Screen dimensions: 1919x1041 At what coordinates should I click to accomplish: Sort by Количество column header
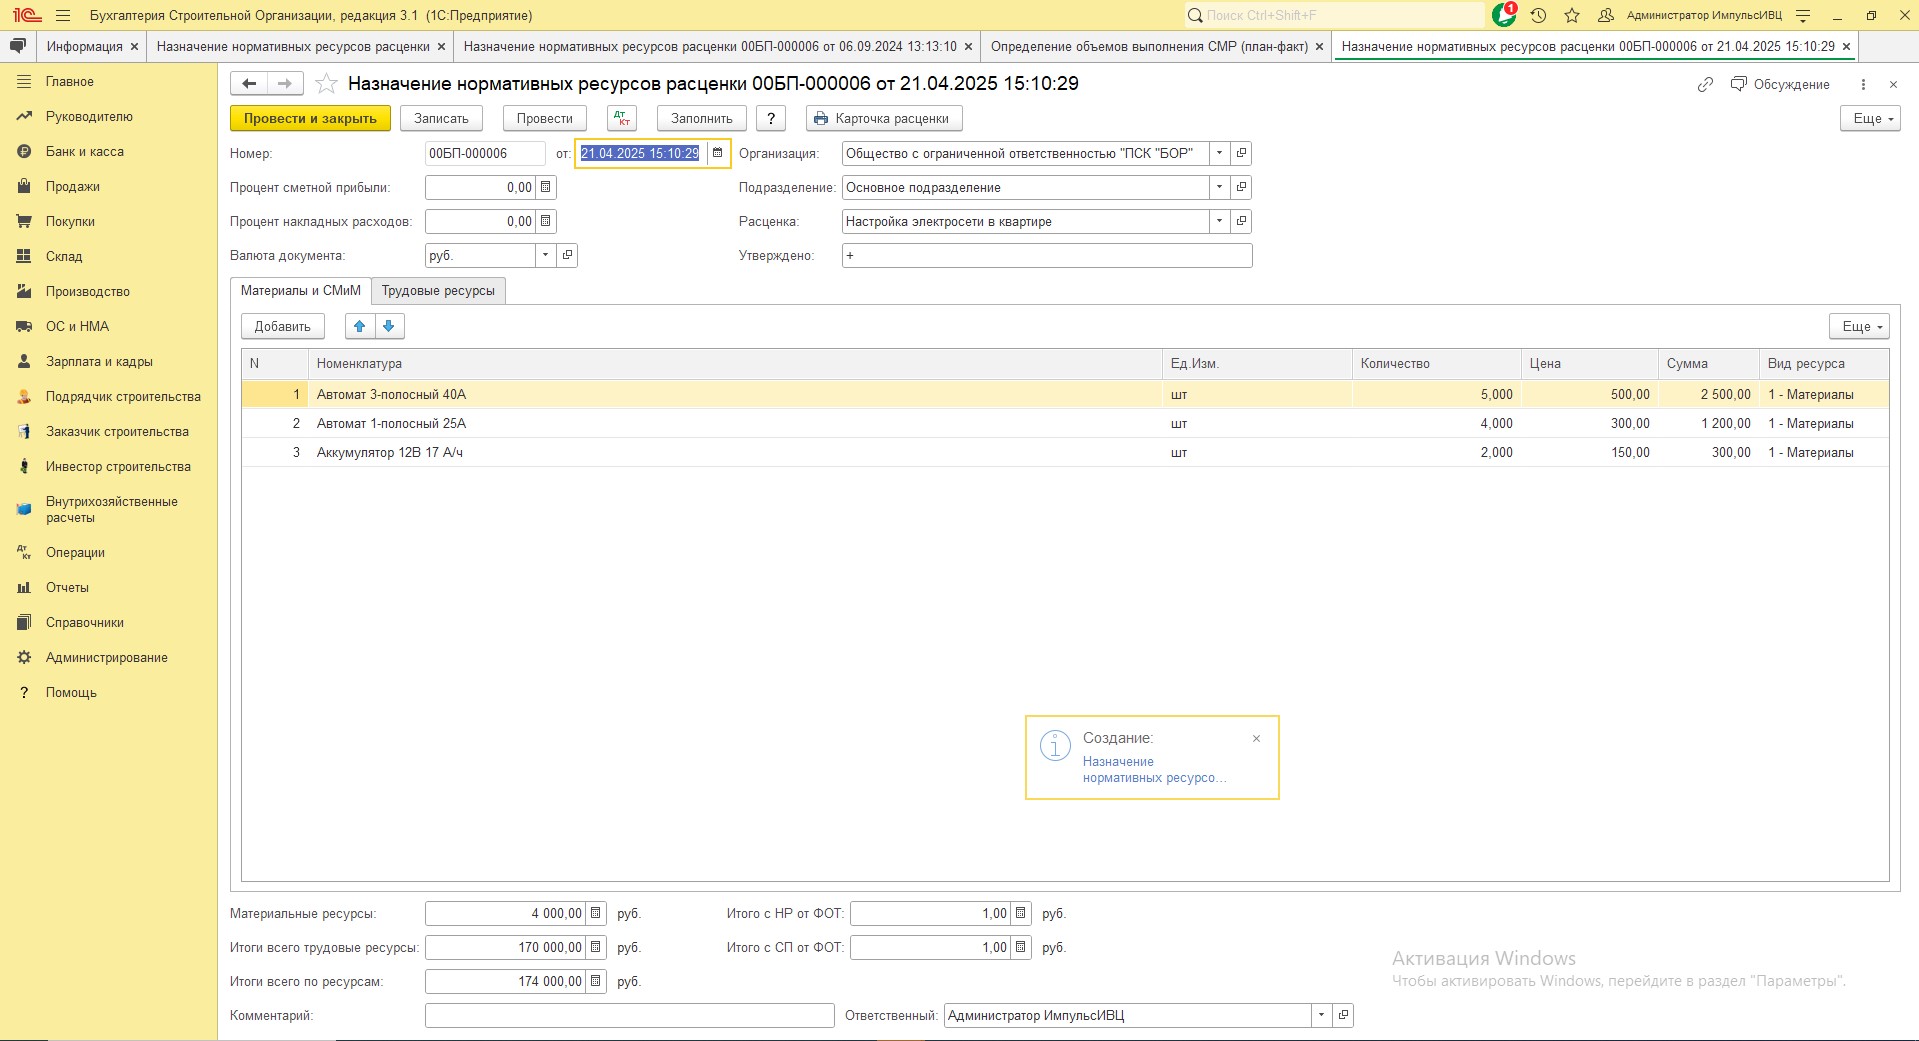1436,364
